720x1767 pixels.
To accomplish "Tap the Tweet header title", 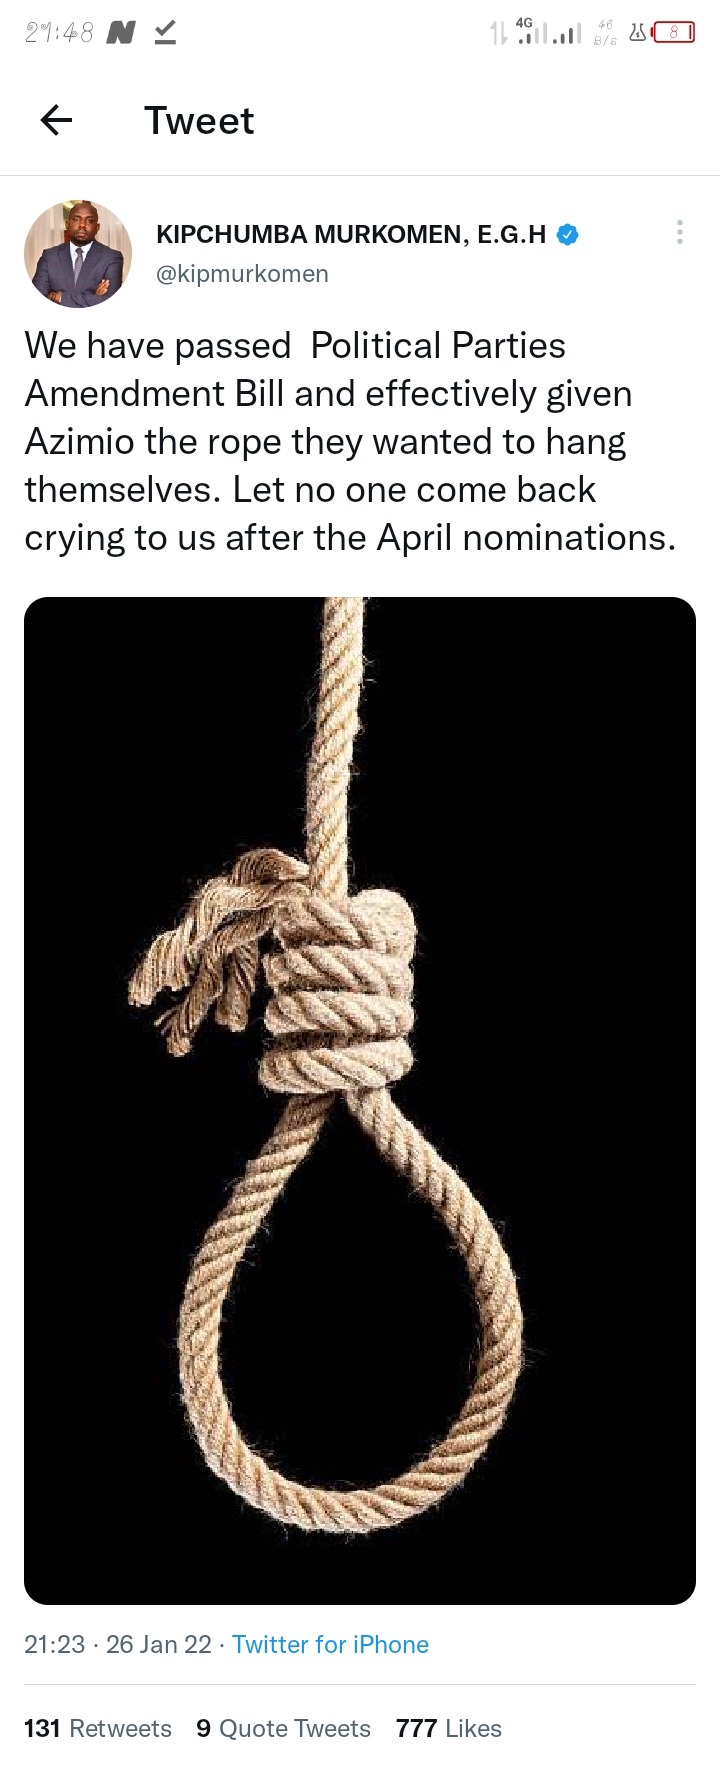I will coord(199,121).
